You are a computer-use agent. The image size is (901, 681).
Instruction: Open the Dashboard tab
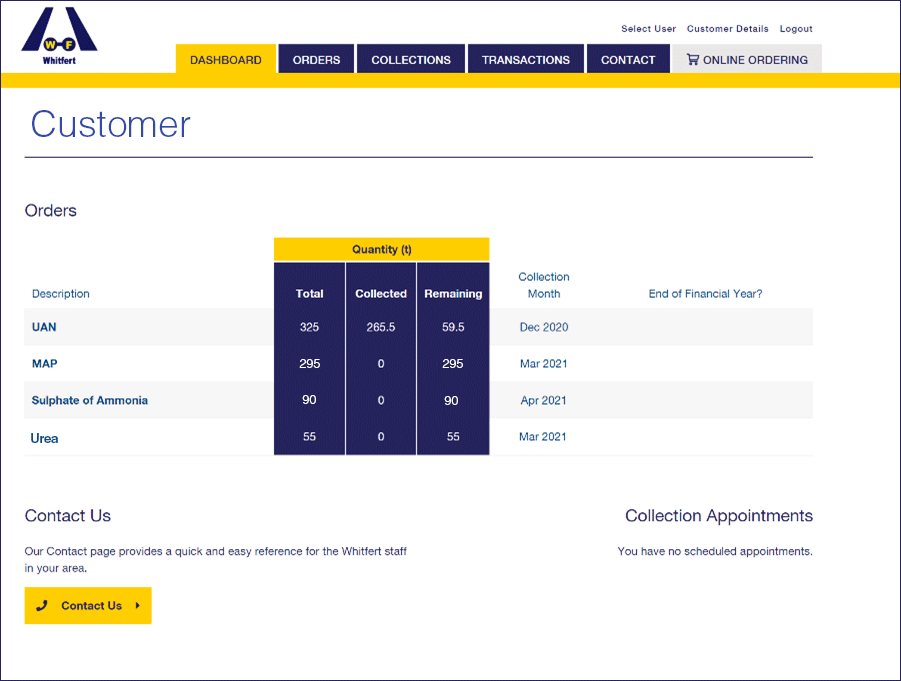point(226,59)
